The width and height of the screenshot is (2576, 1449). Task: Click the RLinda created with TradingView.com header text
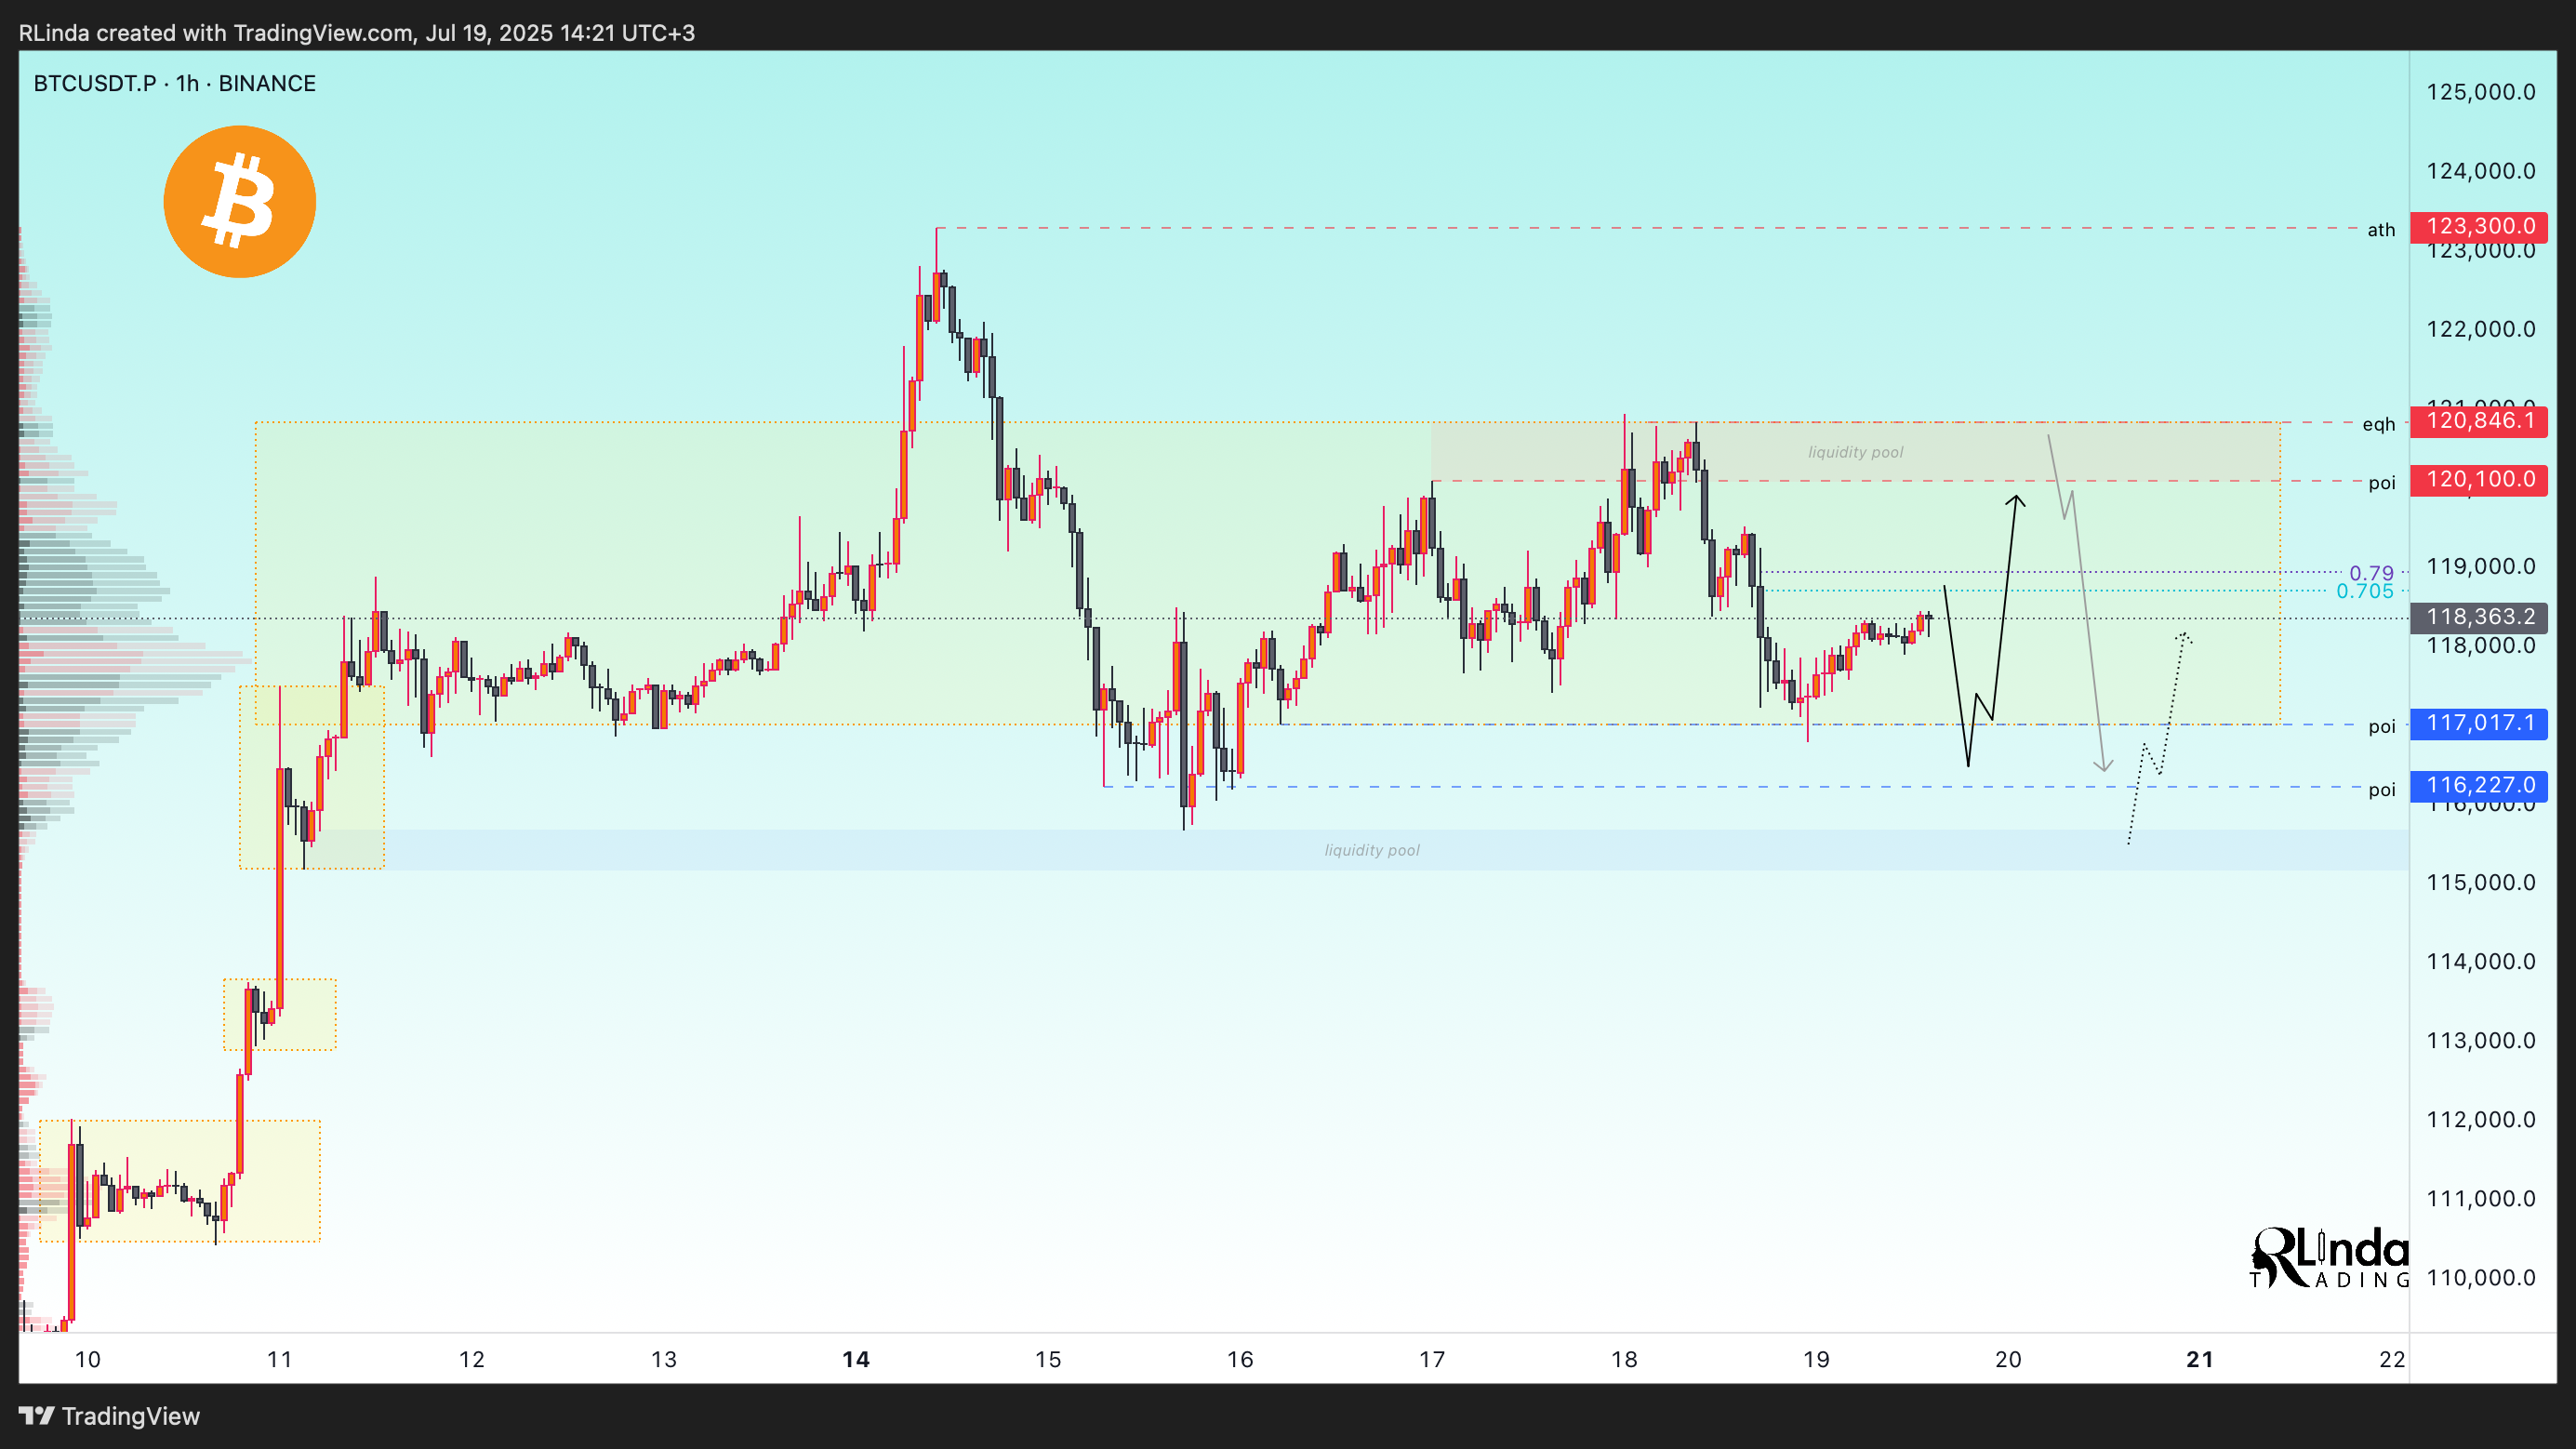click(x=357, y=33)
